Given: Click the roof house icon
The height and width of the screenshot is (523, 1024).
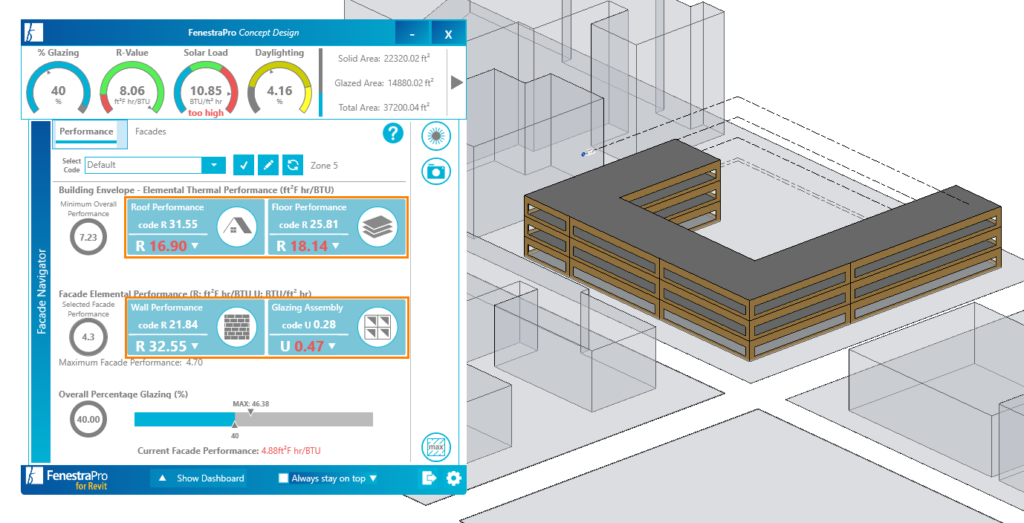Looking at the screenshot, I should pyautogui.click(x=236, y=227).
